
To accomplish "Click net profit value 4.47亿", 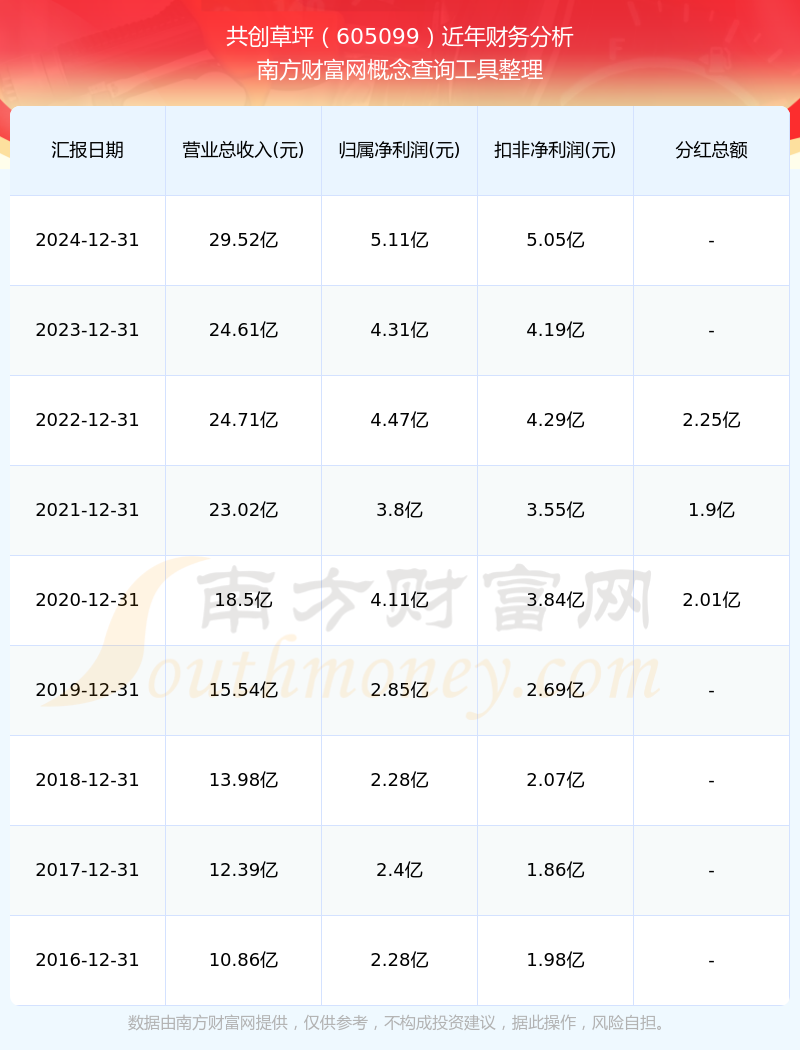I will pos(400,420).
